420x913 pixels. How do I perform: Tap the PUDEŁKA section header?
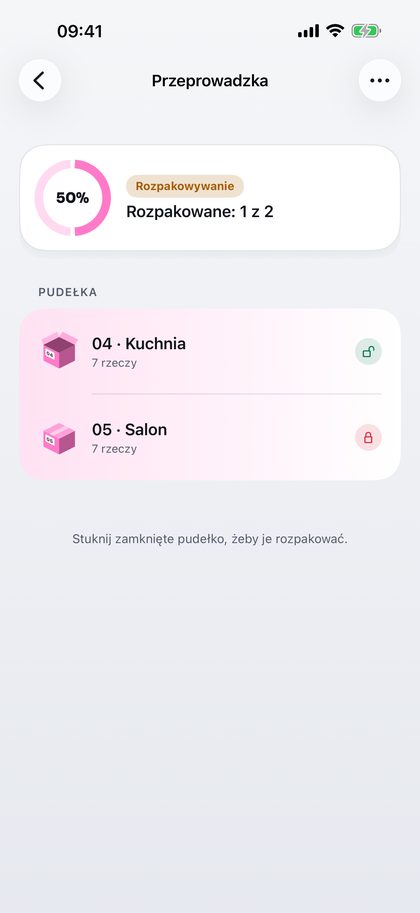68,292
